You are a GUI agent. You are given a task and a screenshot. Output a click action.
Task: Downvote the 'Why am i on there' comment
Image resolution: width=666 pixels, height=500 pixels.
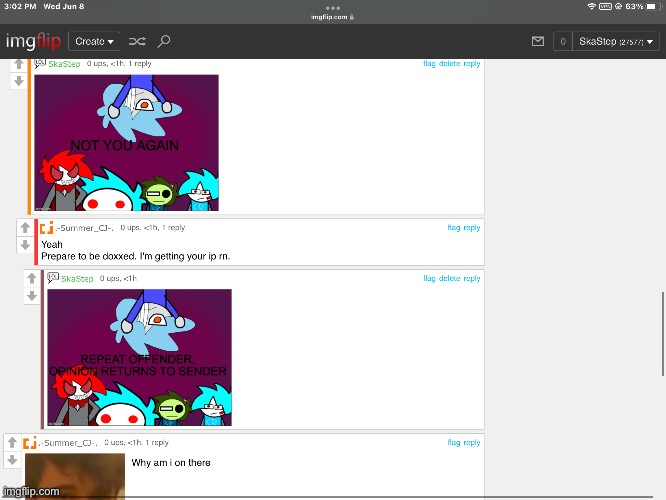click(x=12, y=460)
